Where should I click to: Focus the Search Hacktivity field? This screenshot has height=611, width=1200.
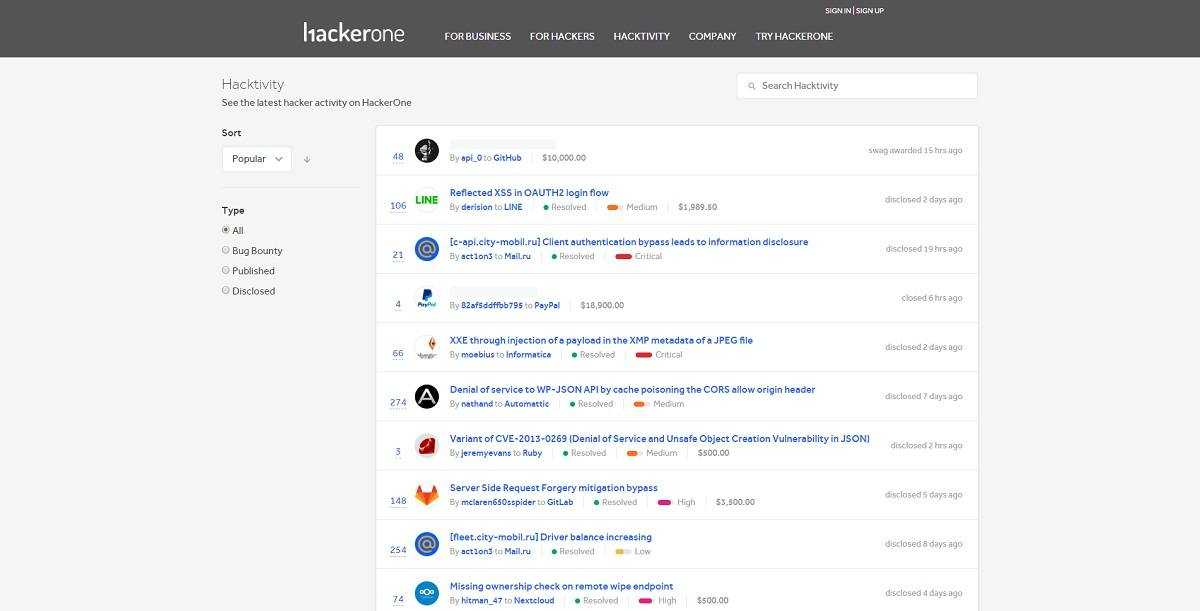click(x=857, y=86)
